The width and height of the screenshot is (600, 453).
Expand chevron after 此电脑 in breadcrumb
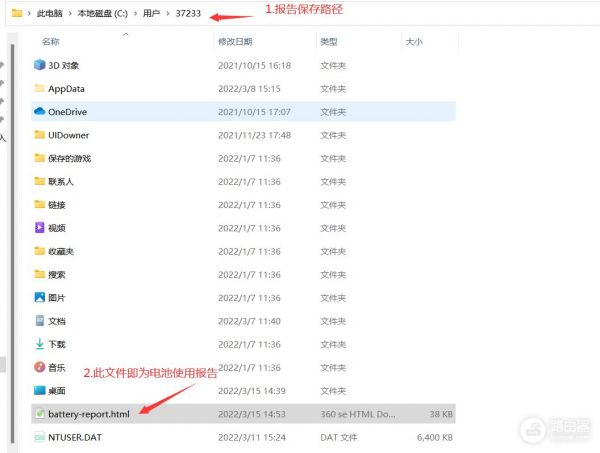[70, 13]
